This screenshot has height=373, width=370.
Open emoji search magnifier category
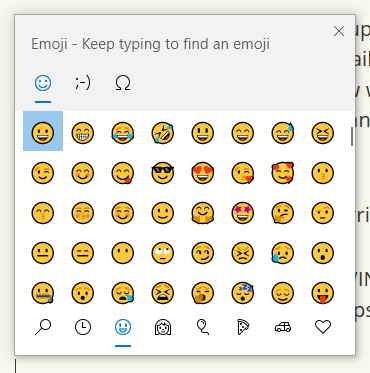(43, 327)
